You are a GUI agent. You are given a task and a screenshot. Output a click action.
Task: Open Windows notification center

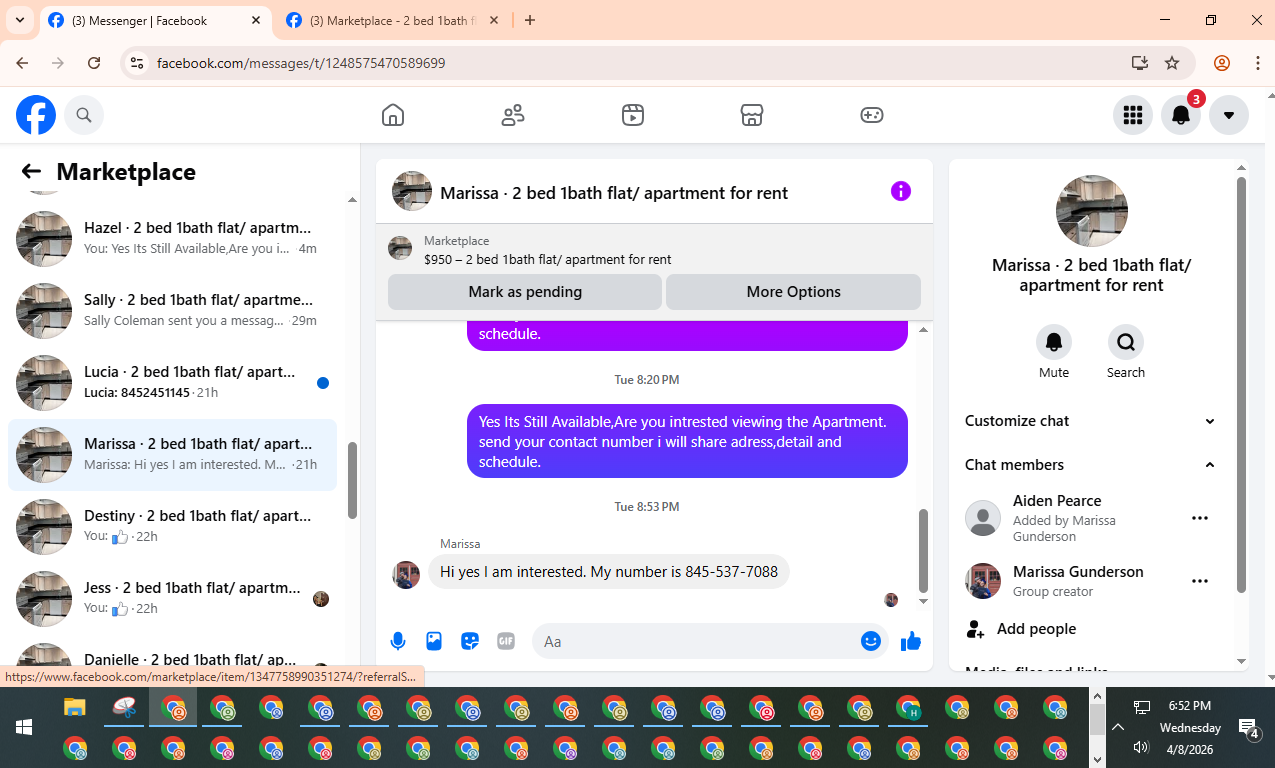[1248, 728]
